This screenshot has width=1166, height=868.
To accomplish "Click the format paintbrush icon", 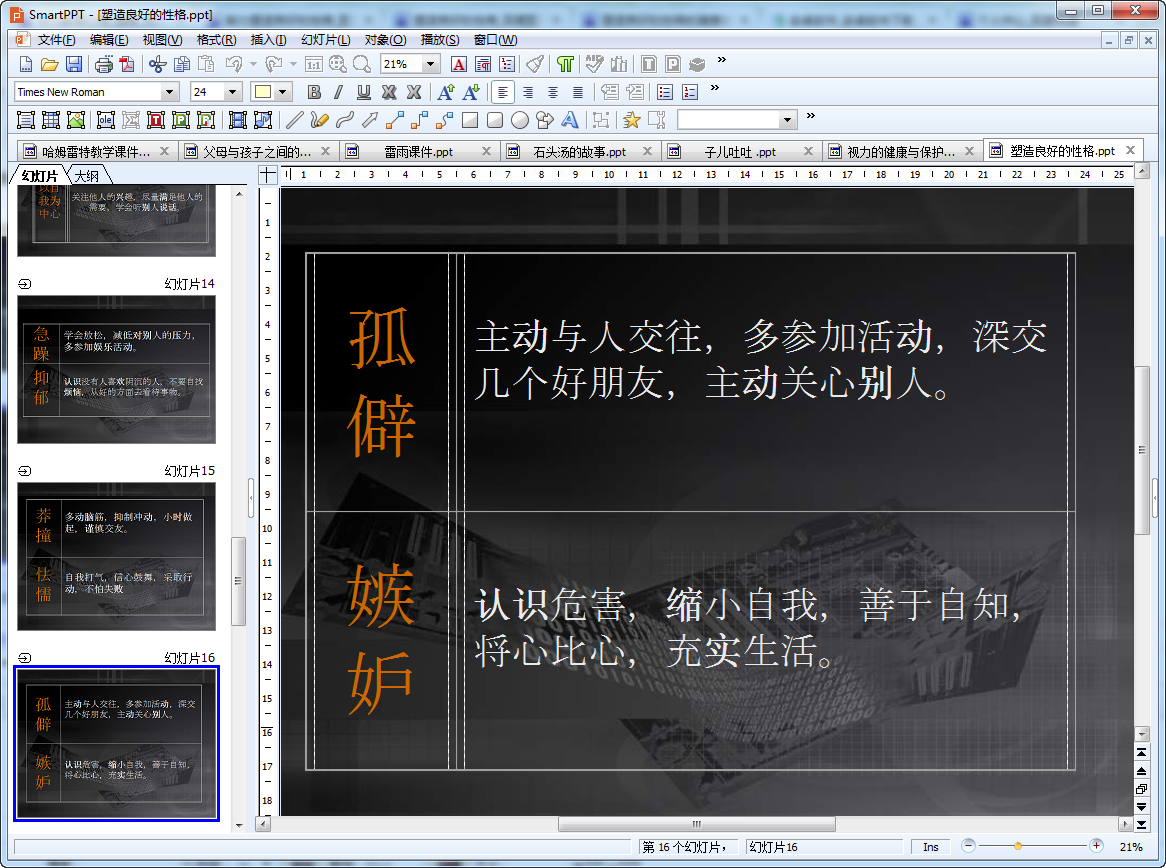I will (x=535, y=65).
